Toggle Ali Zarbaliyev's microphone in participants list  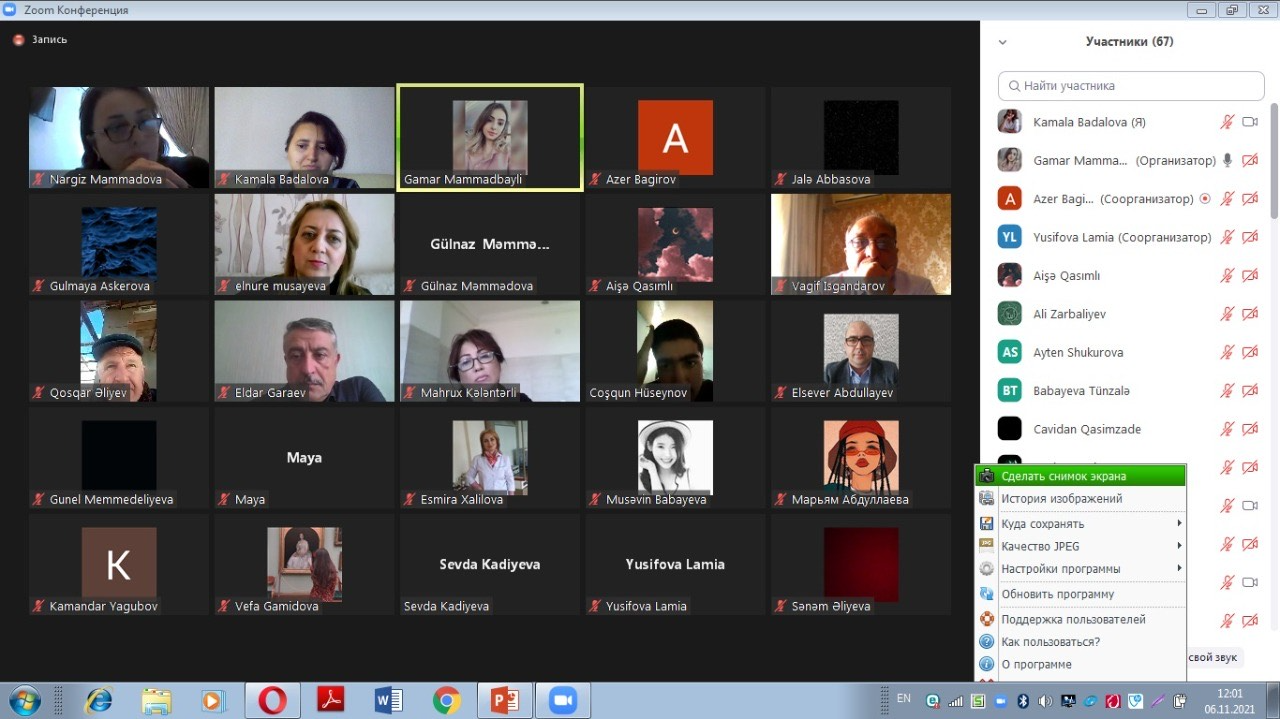pyautogui.click(x=1227, y=314)
